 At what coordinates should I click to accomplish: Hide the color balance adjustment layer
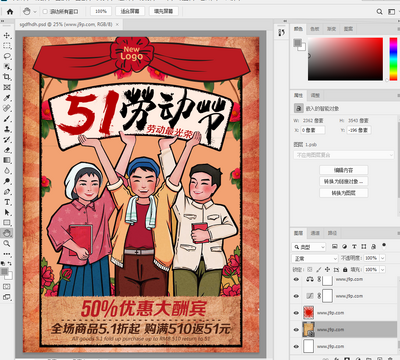(296, 280)
